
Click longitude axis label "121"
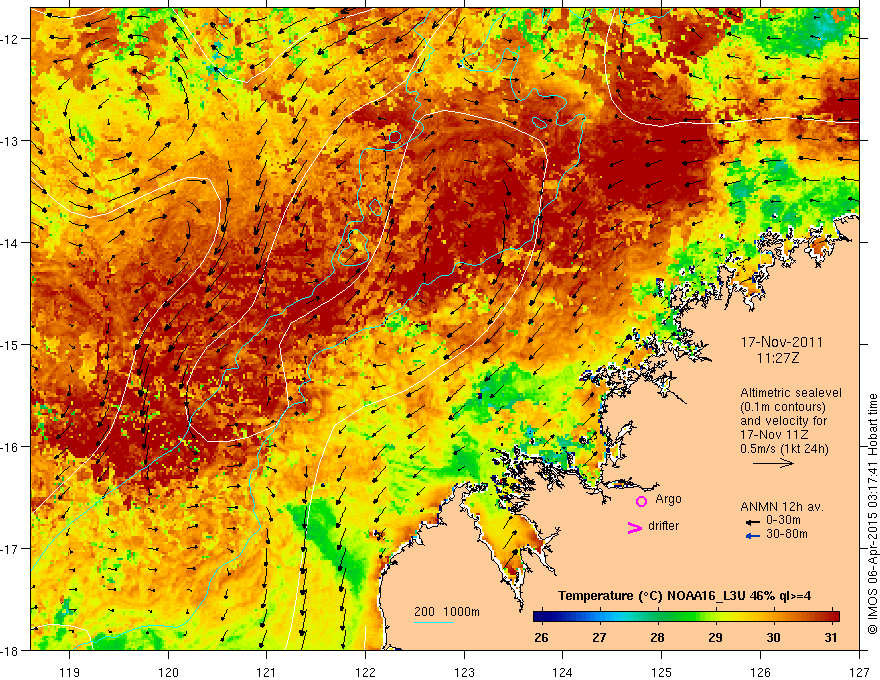267,672
